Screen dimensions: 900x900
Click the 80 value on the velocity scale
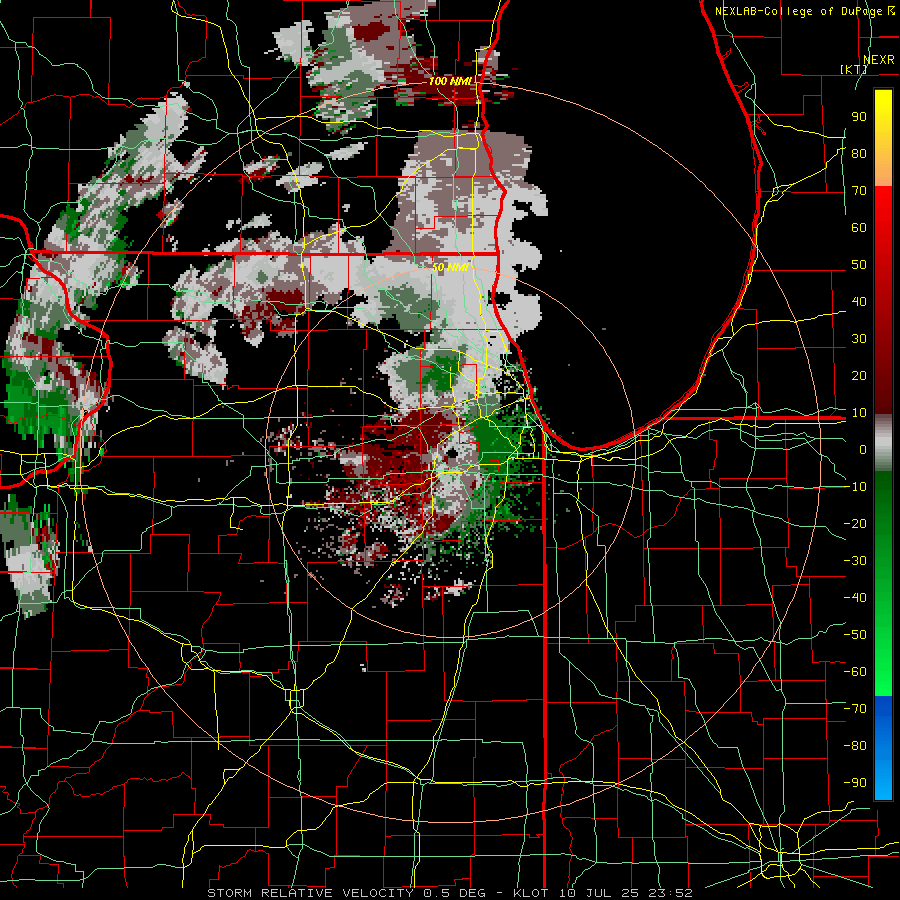[x=859, y=153]
